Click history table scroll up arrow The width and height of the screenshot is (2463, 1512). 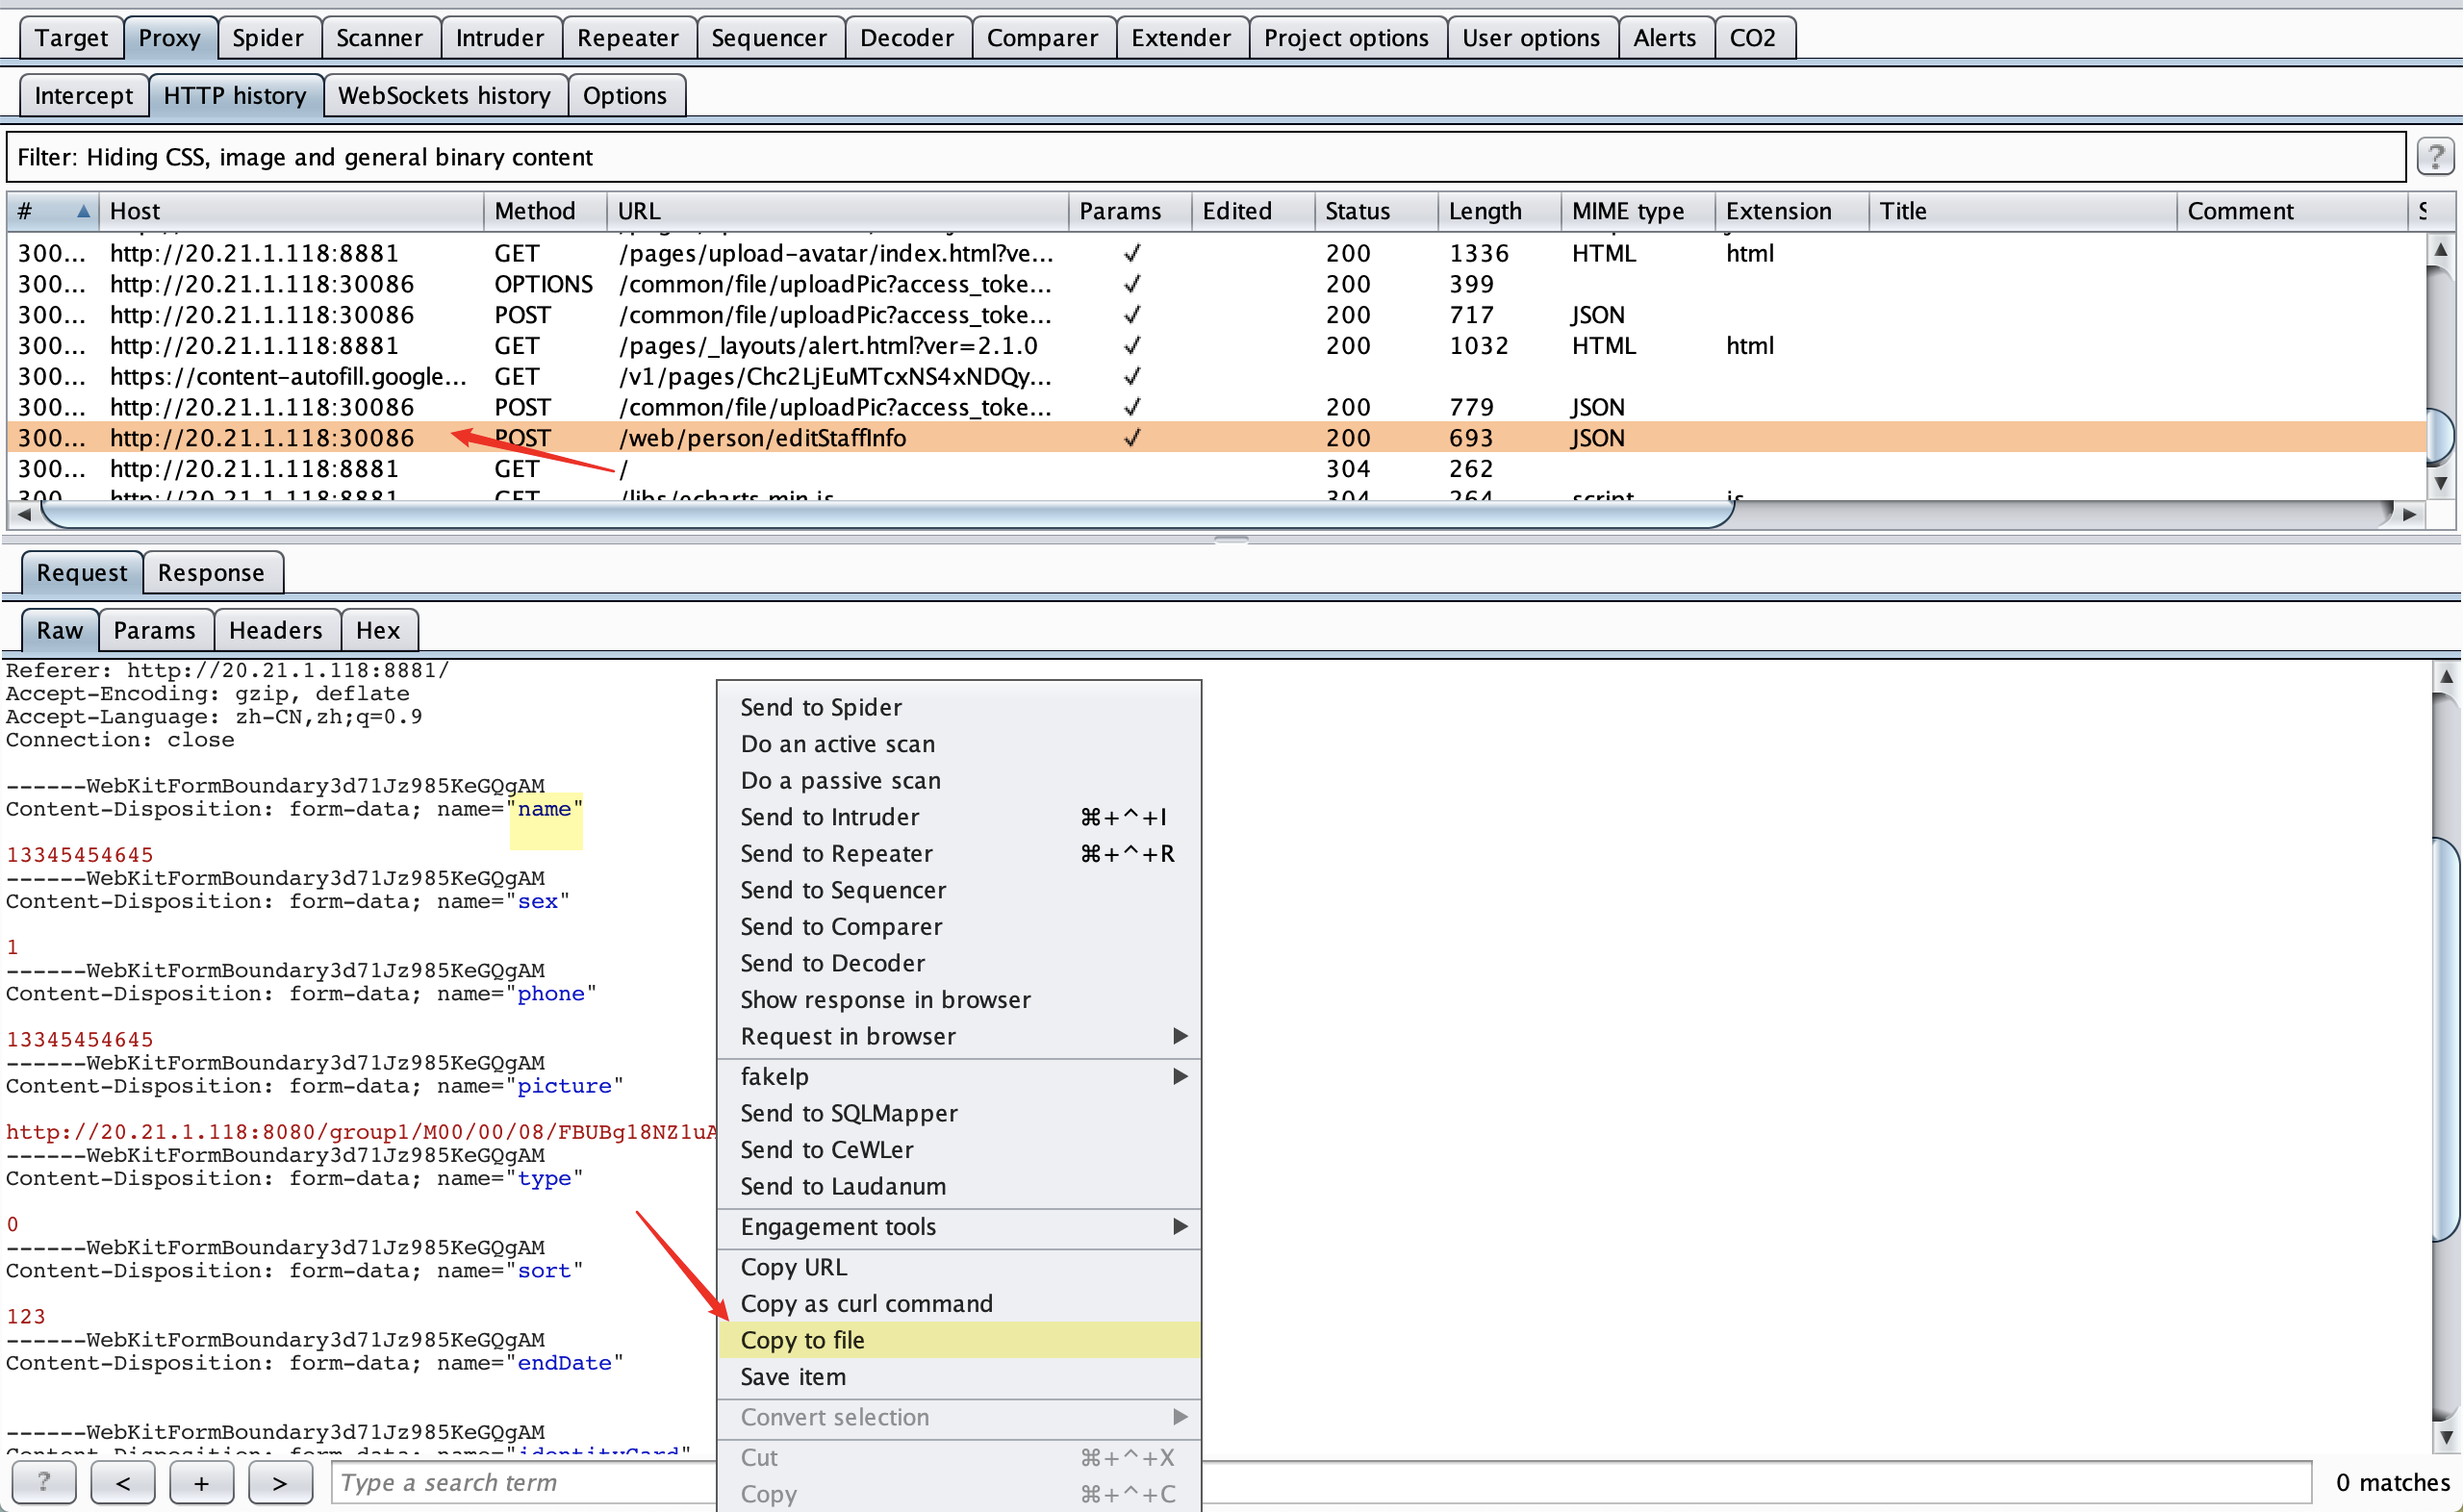click(x=2441, y=250)
